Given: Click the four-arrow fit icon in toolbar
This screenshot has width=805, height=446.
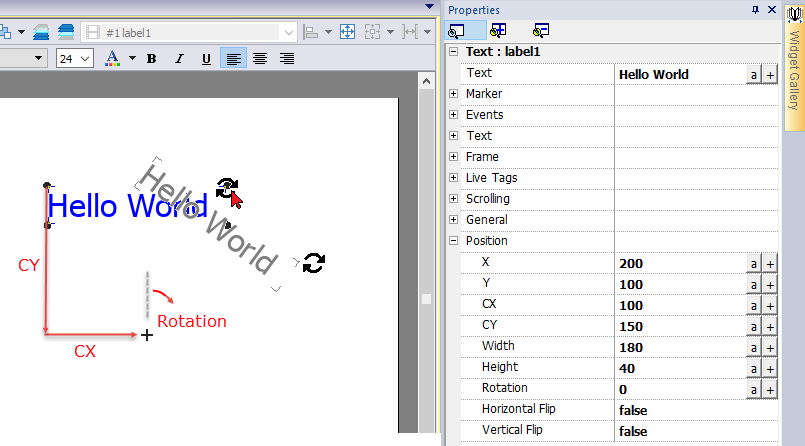Looking at the screenshot, I should (x=348, y=32).
